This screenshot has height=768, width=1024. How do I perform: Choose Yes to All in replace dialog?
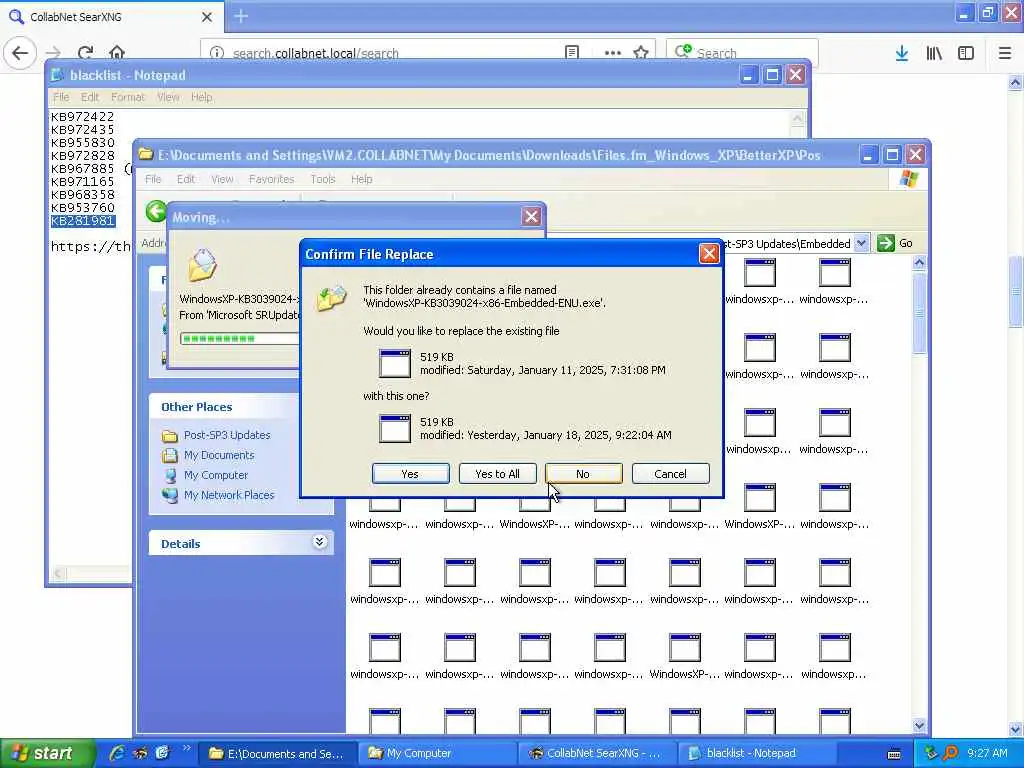tap(498, 474)
